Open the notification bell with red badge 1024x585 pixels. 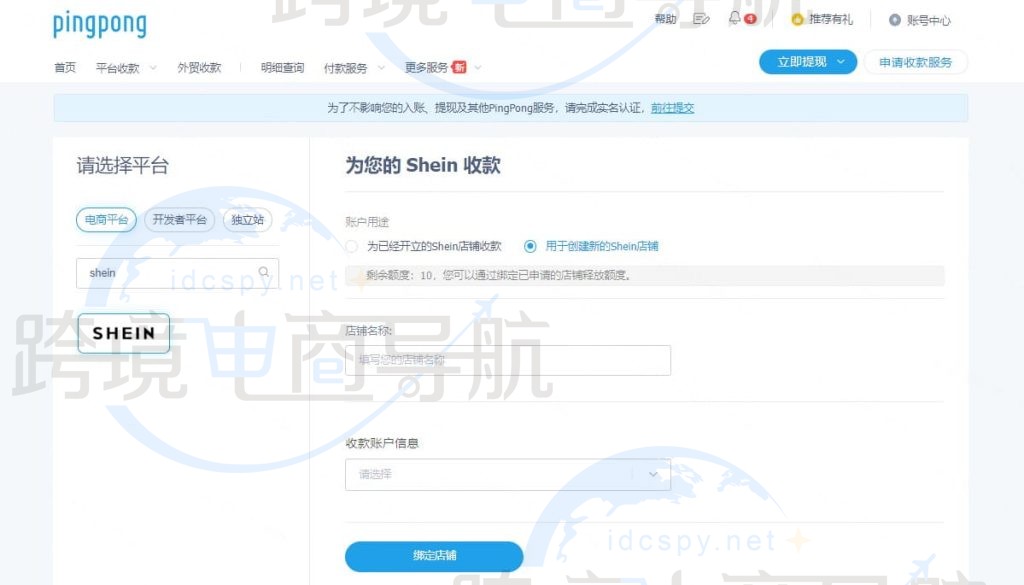[735, 17]
